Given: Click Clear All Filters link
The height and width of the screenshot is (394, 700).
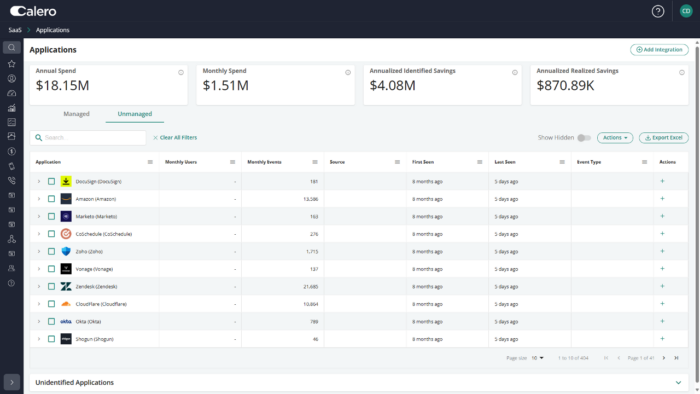Looking at the screenshot, I should (175, 137).
